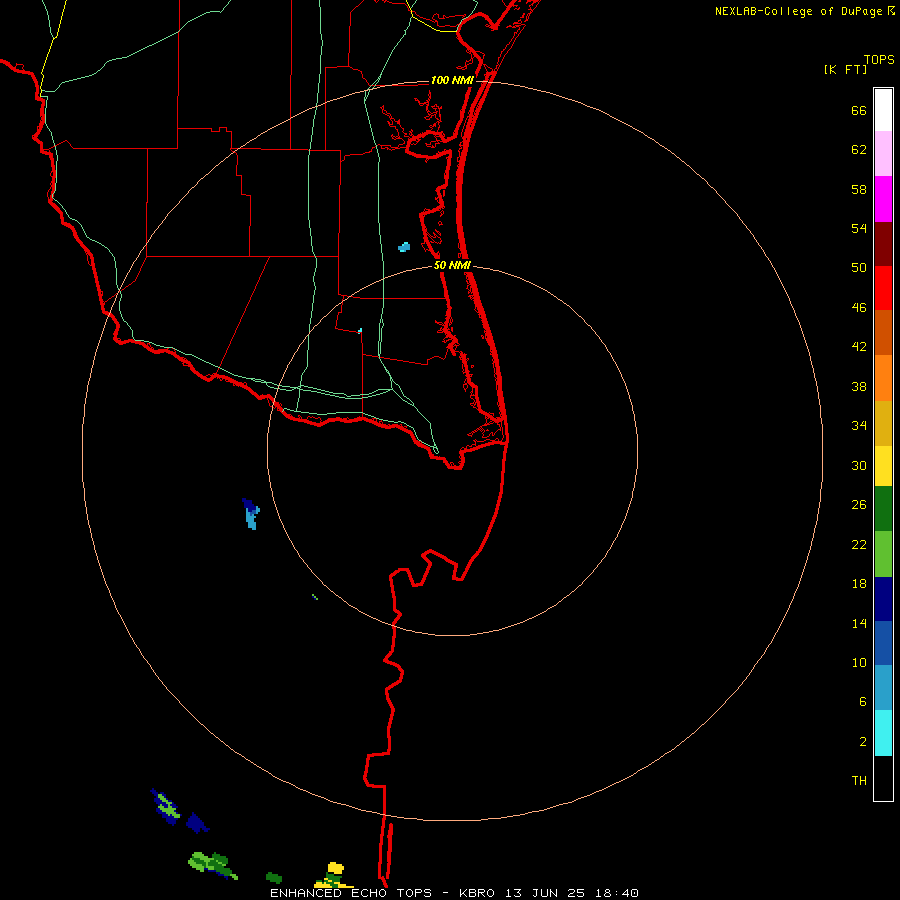Click the legend value 38

pyautogui.click(x=859, y=386)
